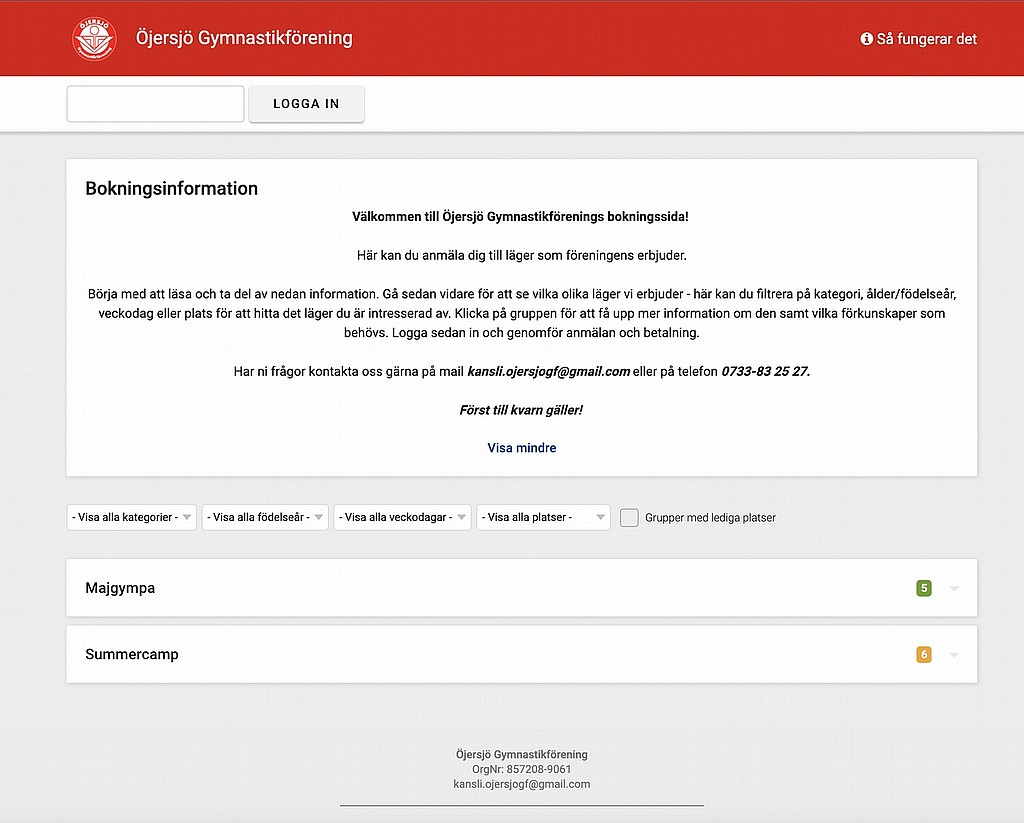Click the LOGGA IN button
Image resolution: width=1024 pixels, height=823 pixels.
(x=306, y=104)
